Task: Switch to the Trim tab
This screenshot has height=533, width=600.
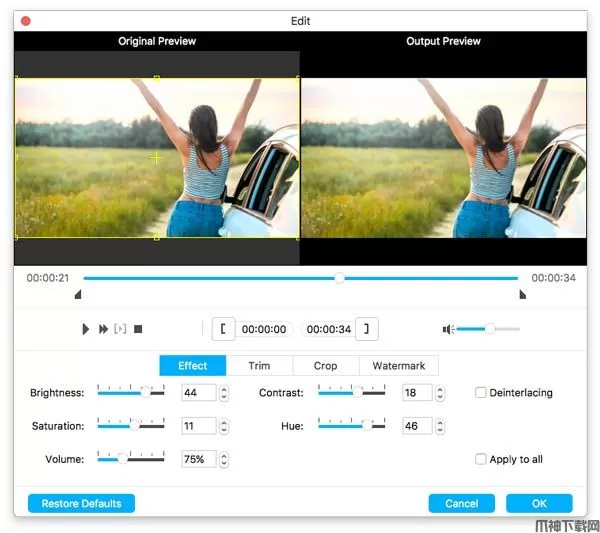Action: (x=259, y=366)
